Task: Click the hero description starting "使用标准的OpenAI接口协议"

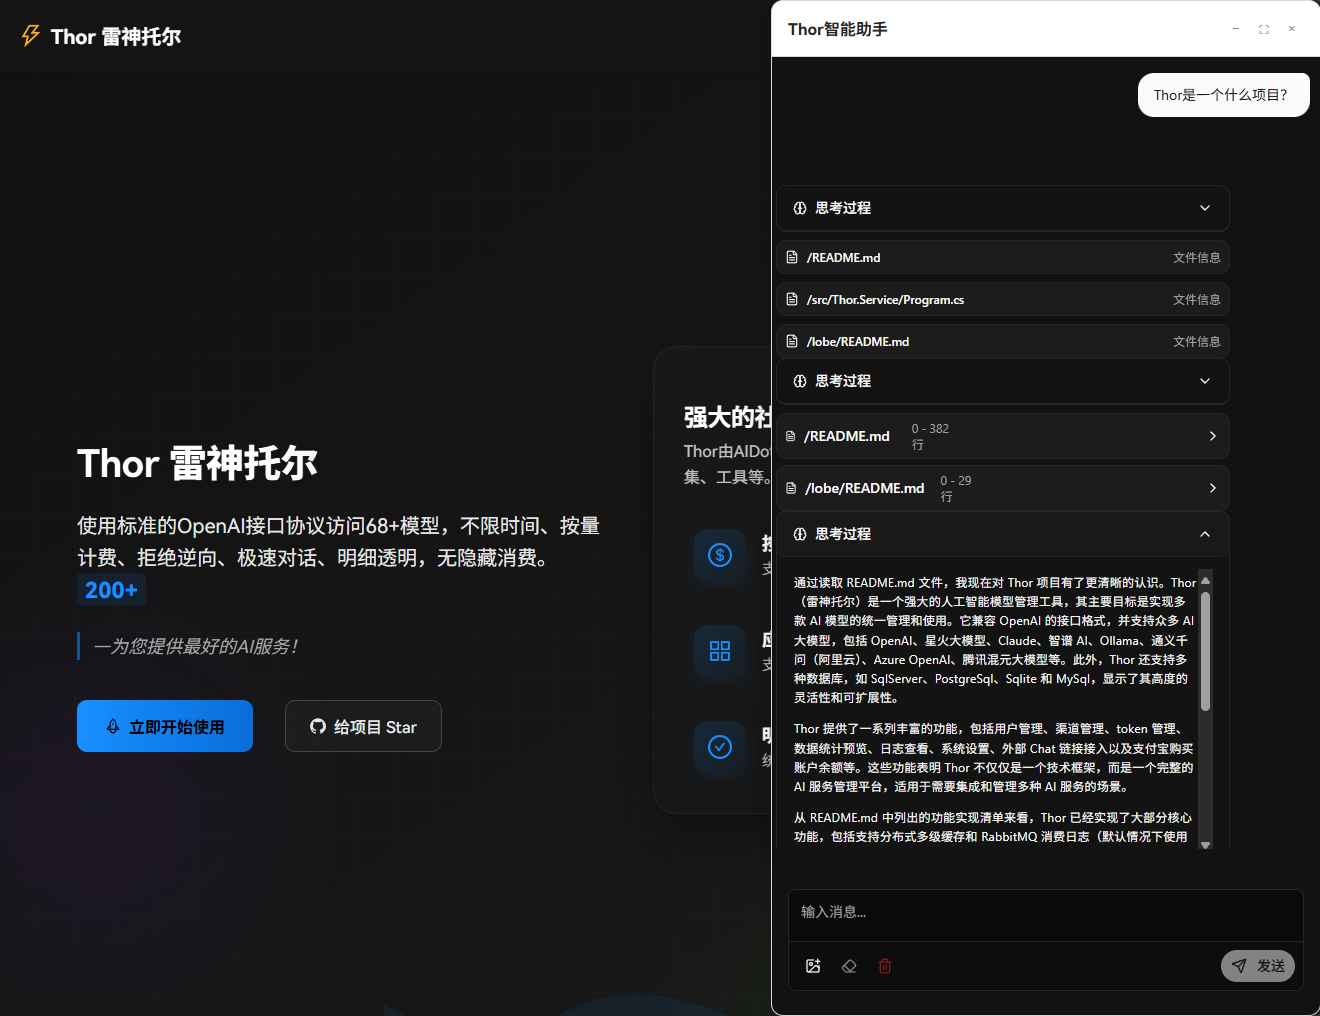Action: 339,542
